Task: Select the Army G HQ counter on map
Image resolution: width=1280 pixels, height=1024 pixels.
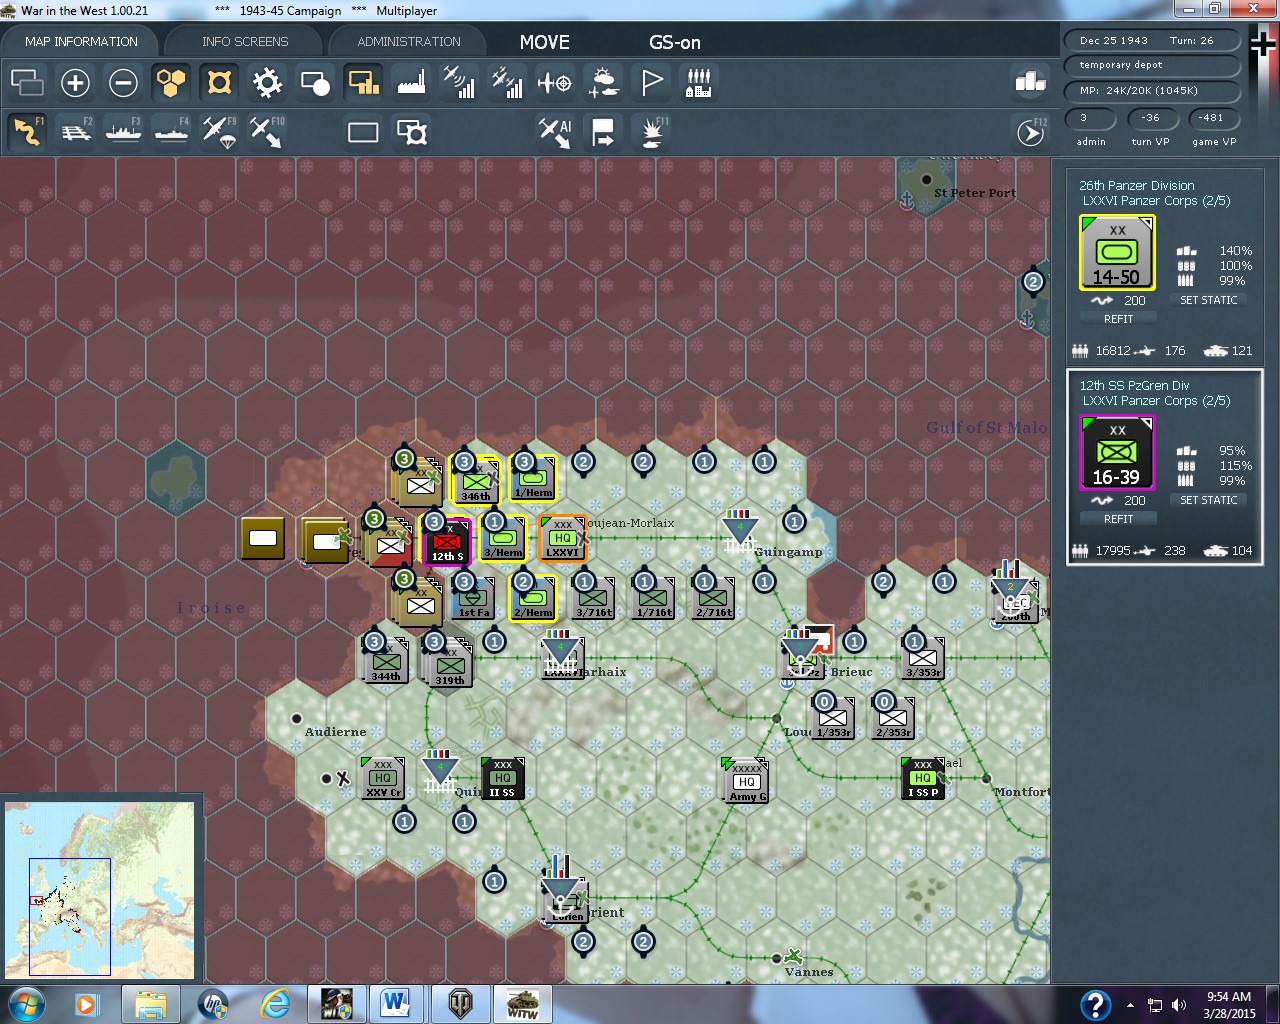Action: click(x=745, y=780)
